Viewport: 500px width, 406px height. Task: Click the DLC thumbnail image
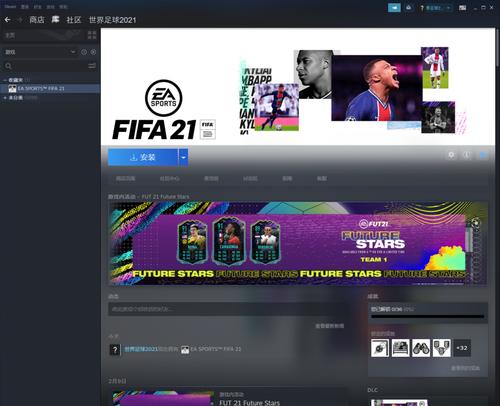[399, 403]
